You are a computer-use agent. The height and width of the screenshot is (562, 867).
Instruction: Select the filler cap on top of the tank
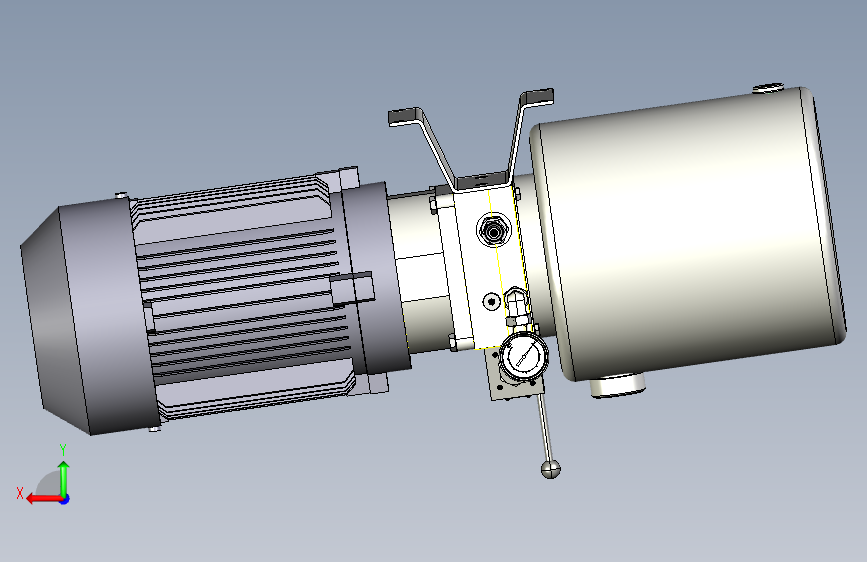[769, 88]
